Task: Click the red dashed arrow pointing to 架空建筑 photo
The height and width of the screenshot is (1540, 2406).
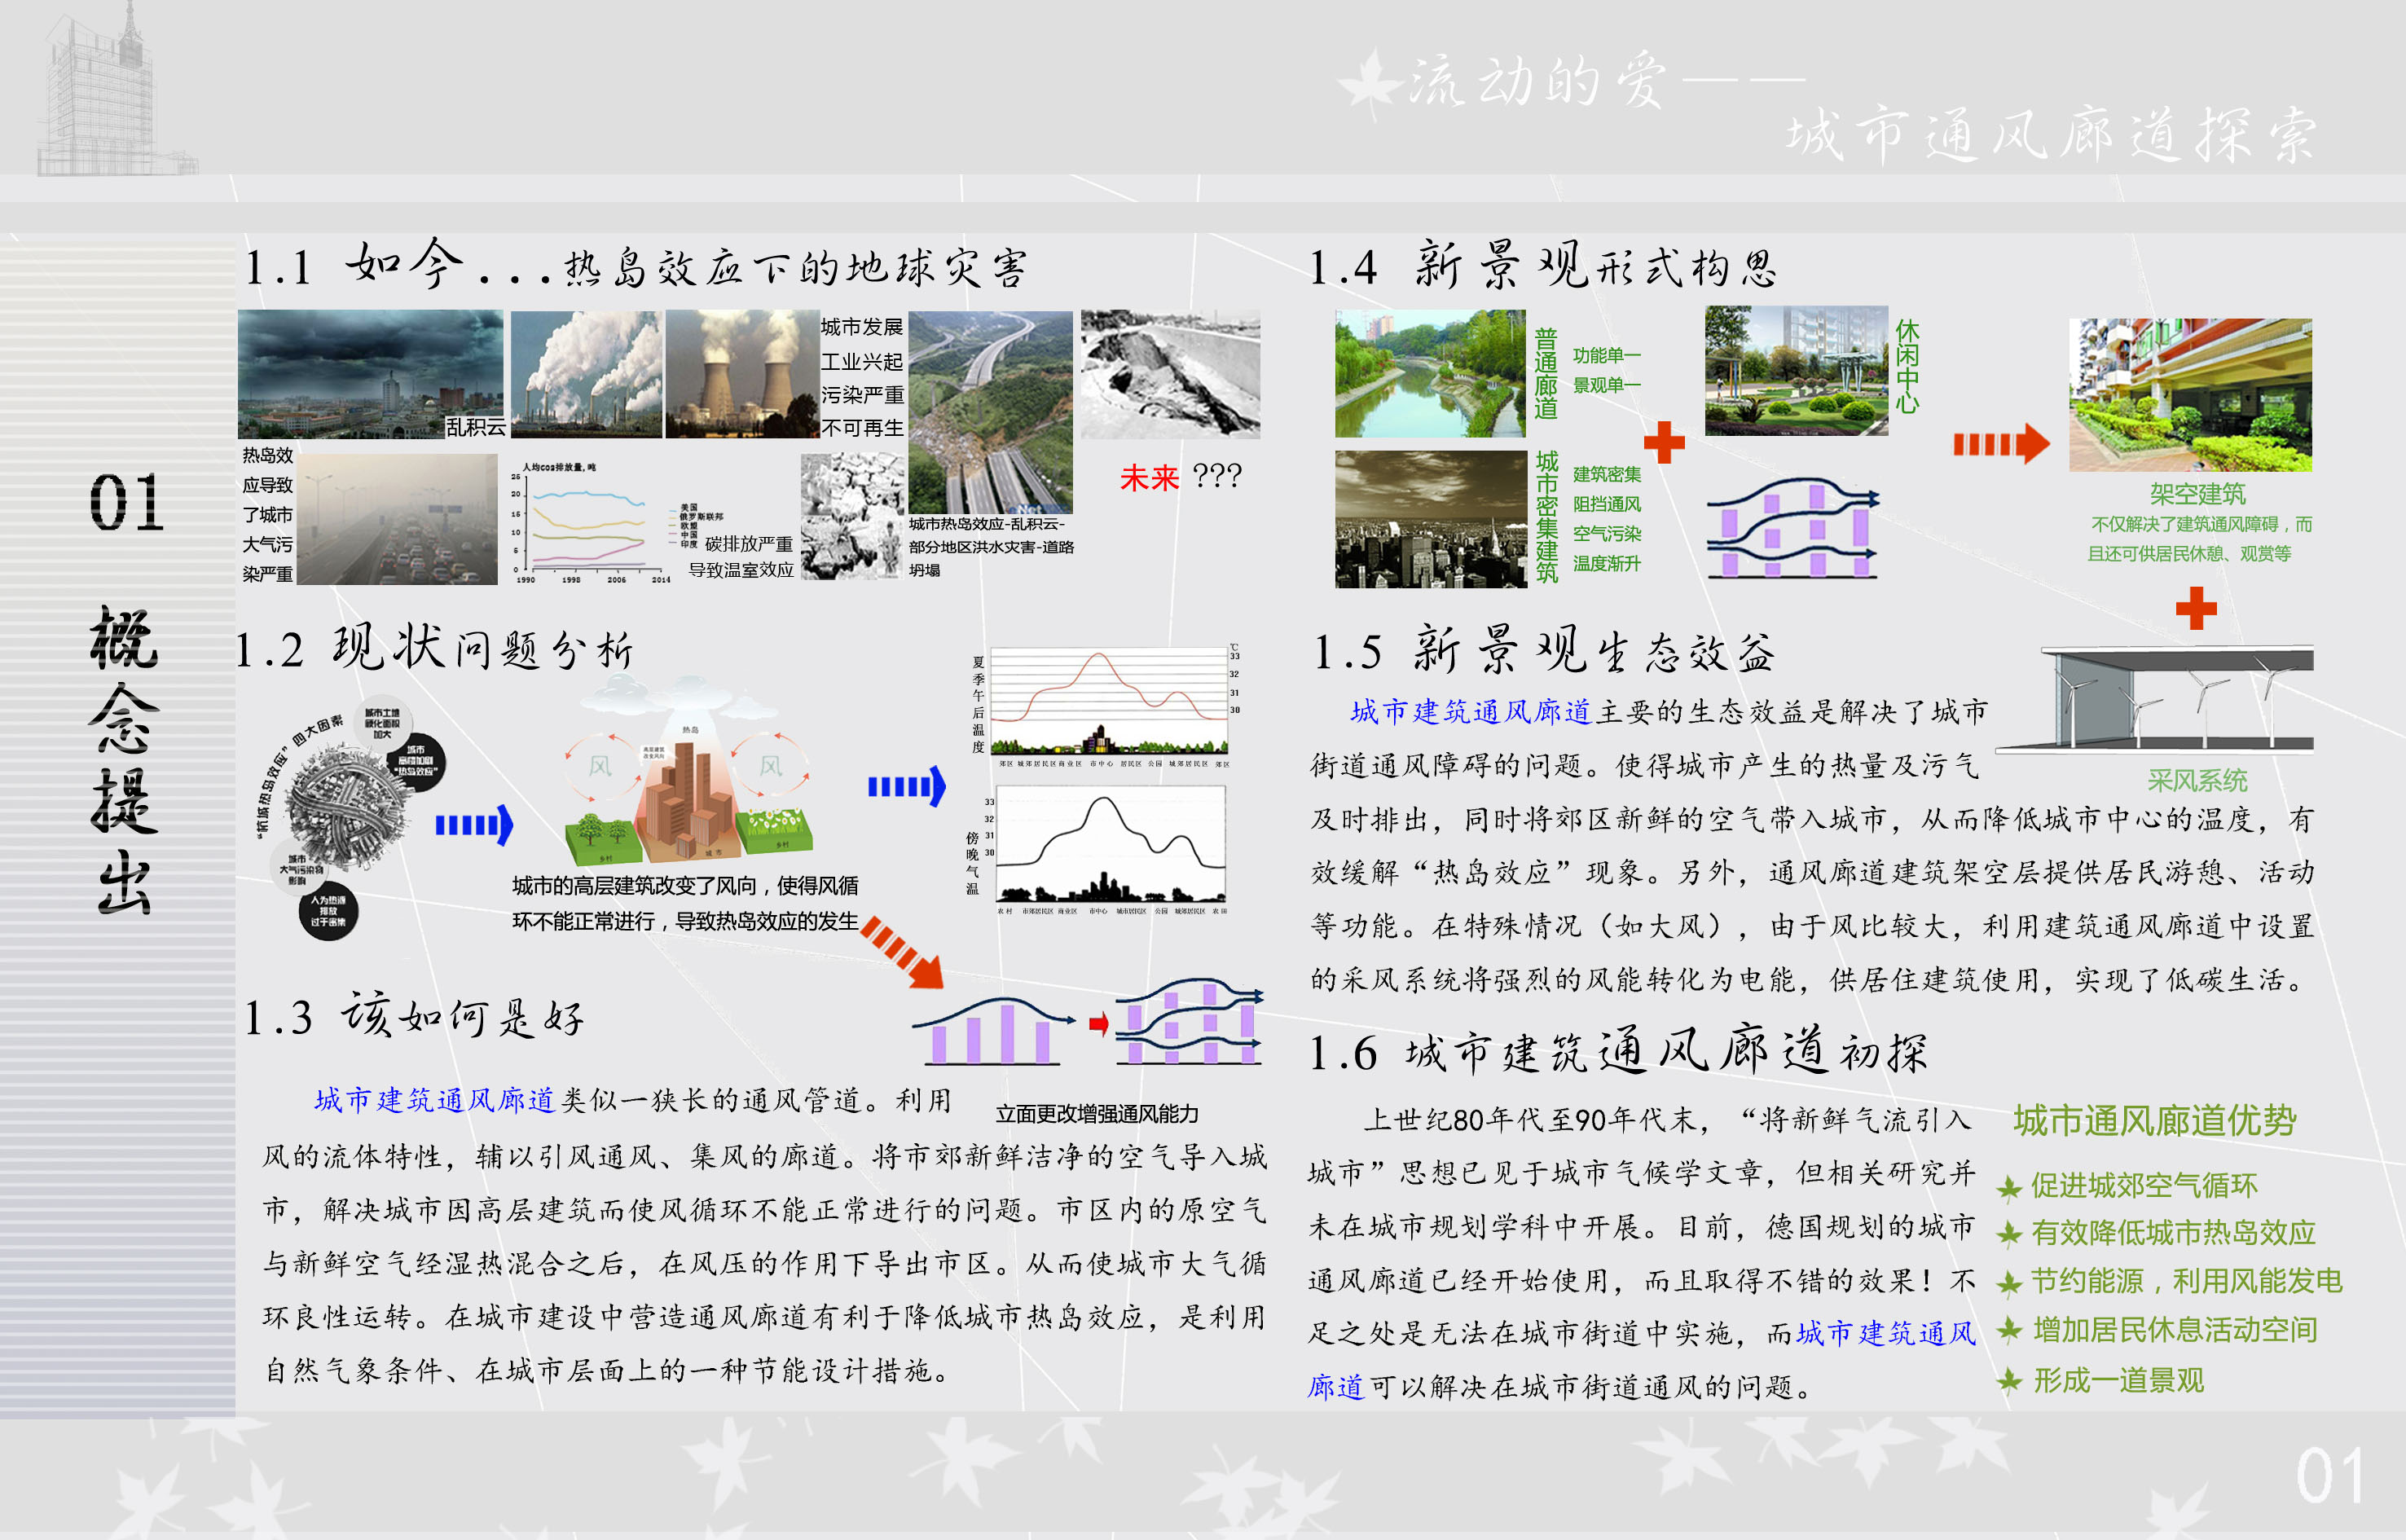Action: coord(2001,444)
